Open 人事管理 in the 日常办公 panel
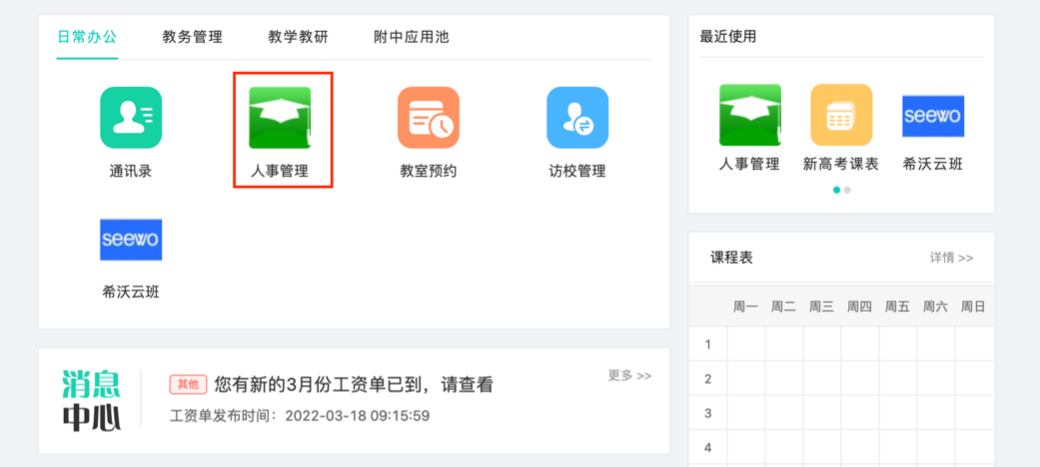This screenshot has width=1040, height=467. click(279, 118)
